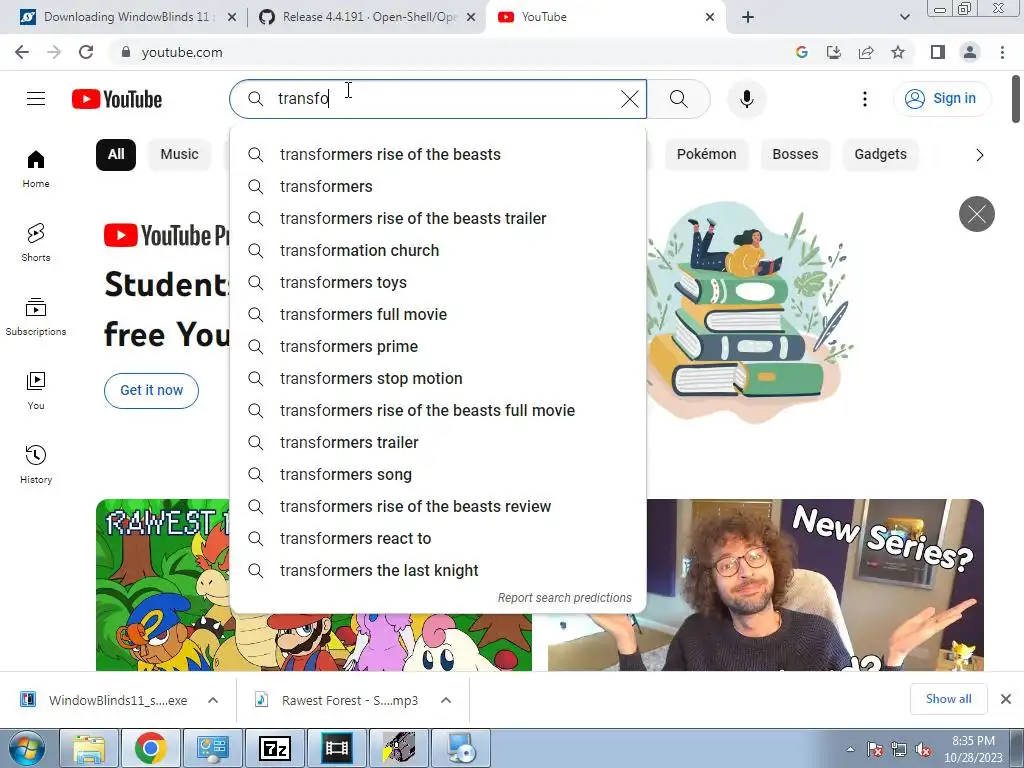Show hidden tray icons arrow
This screenshot has width=1024, height=768.
coord(850,750)
